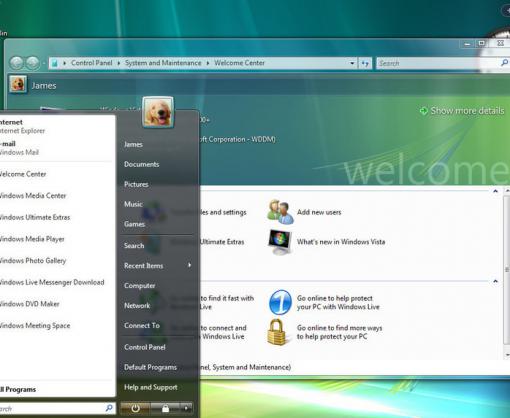Open Search from Start menu
510x418 pixels.
(134, 246)
